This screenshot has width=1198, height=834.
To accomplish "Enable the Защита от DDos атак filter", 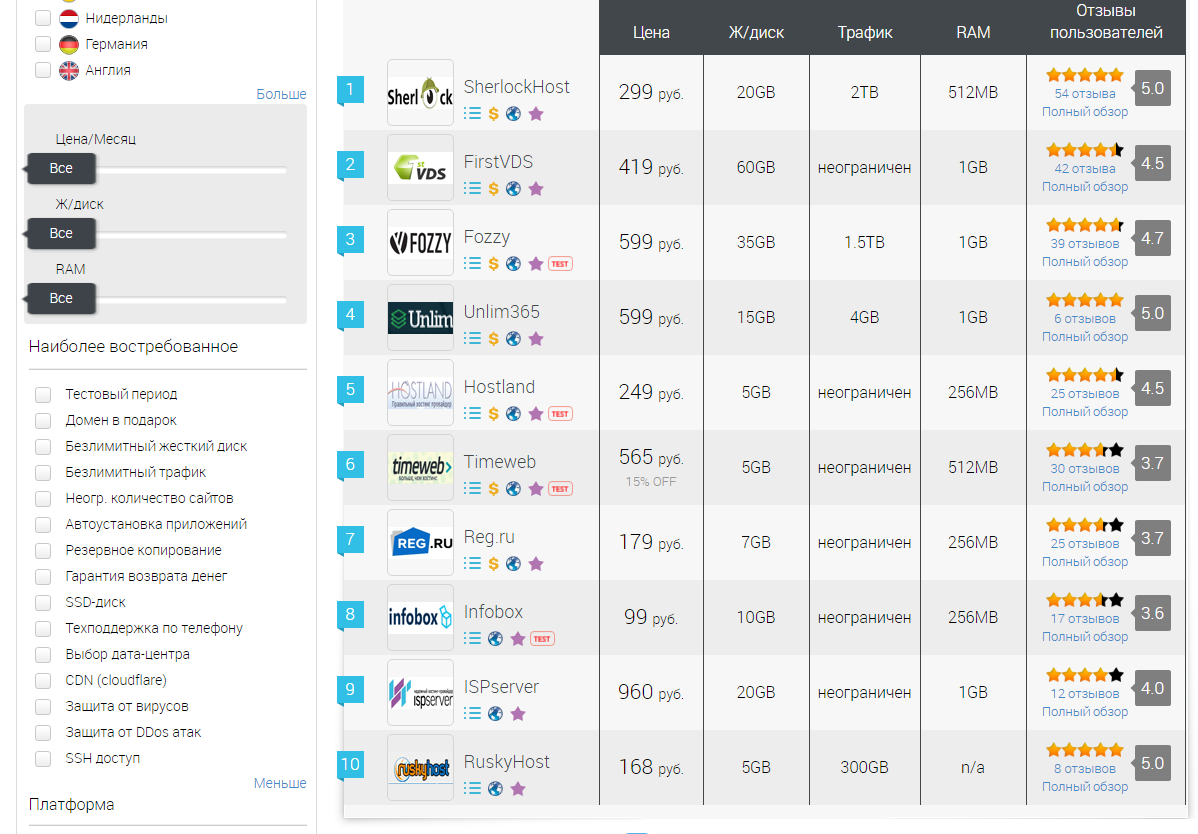I will 43,732.
